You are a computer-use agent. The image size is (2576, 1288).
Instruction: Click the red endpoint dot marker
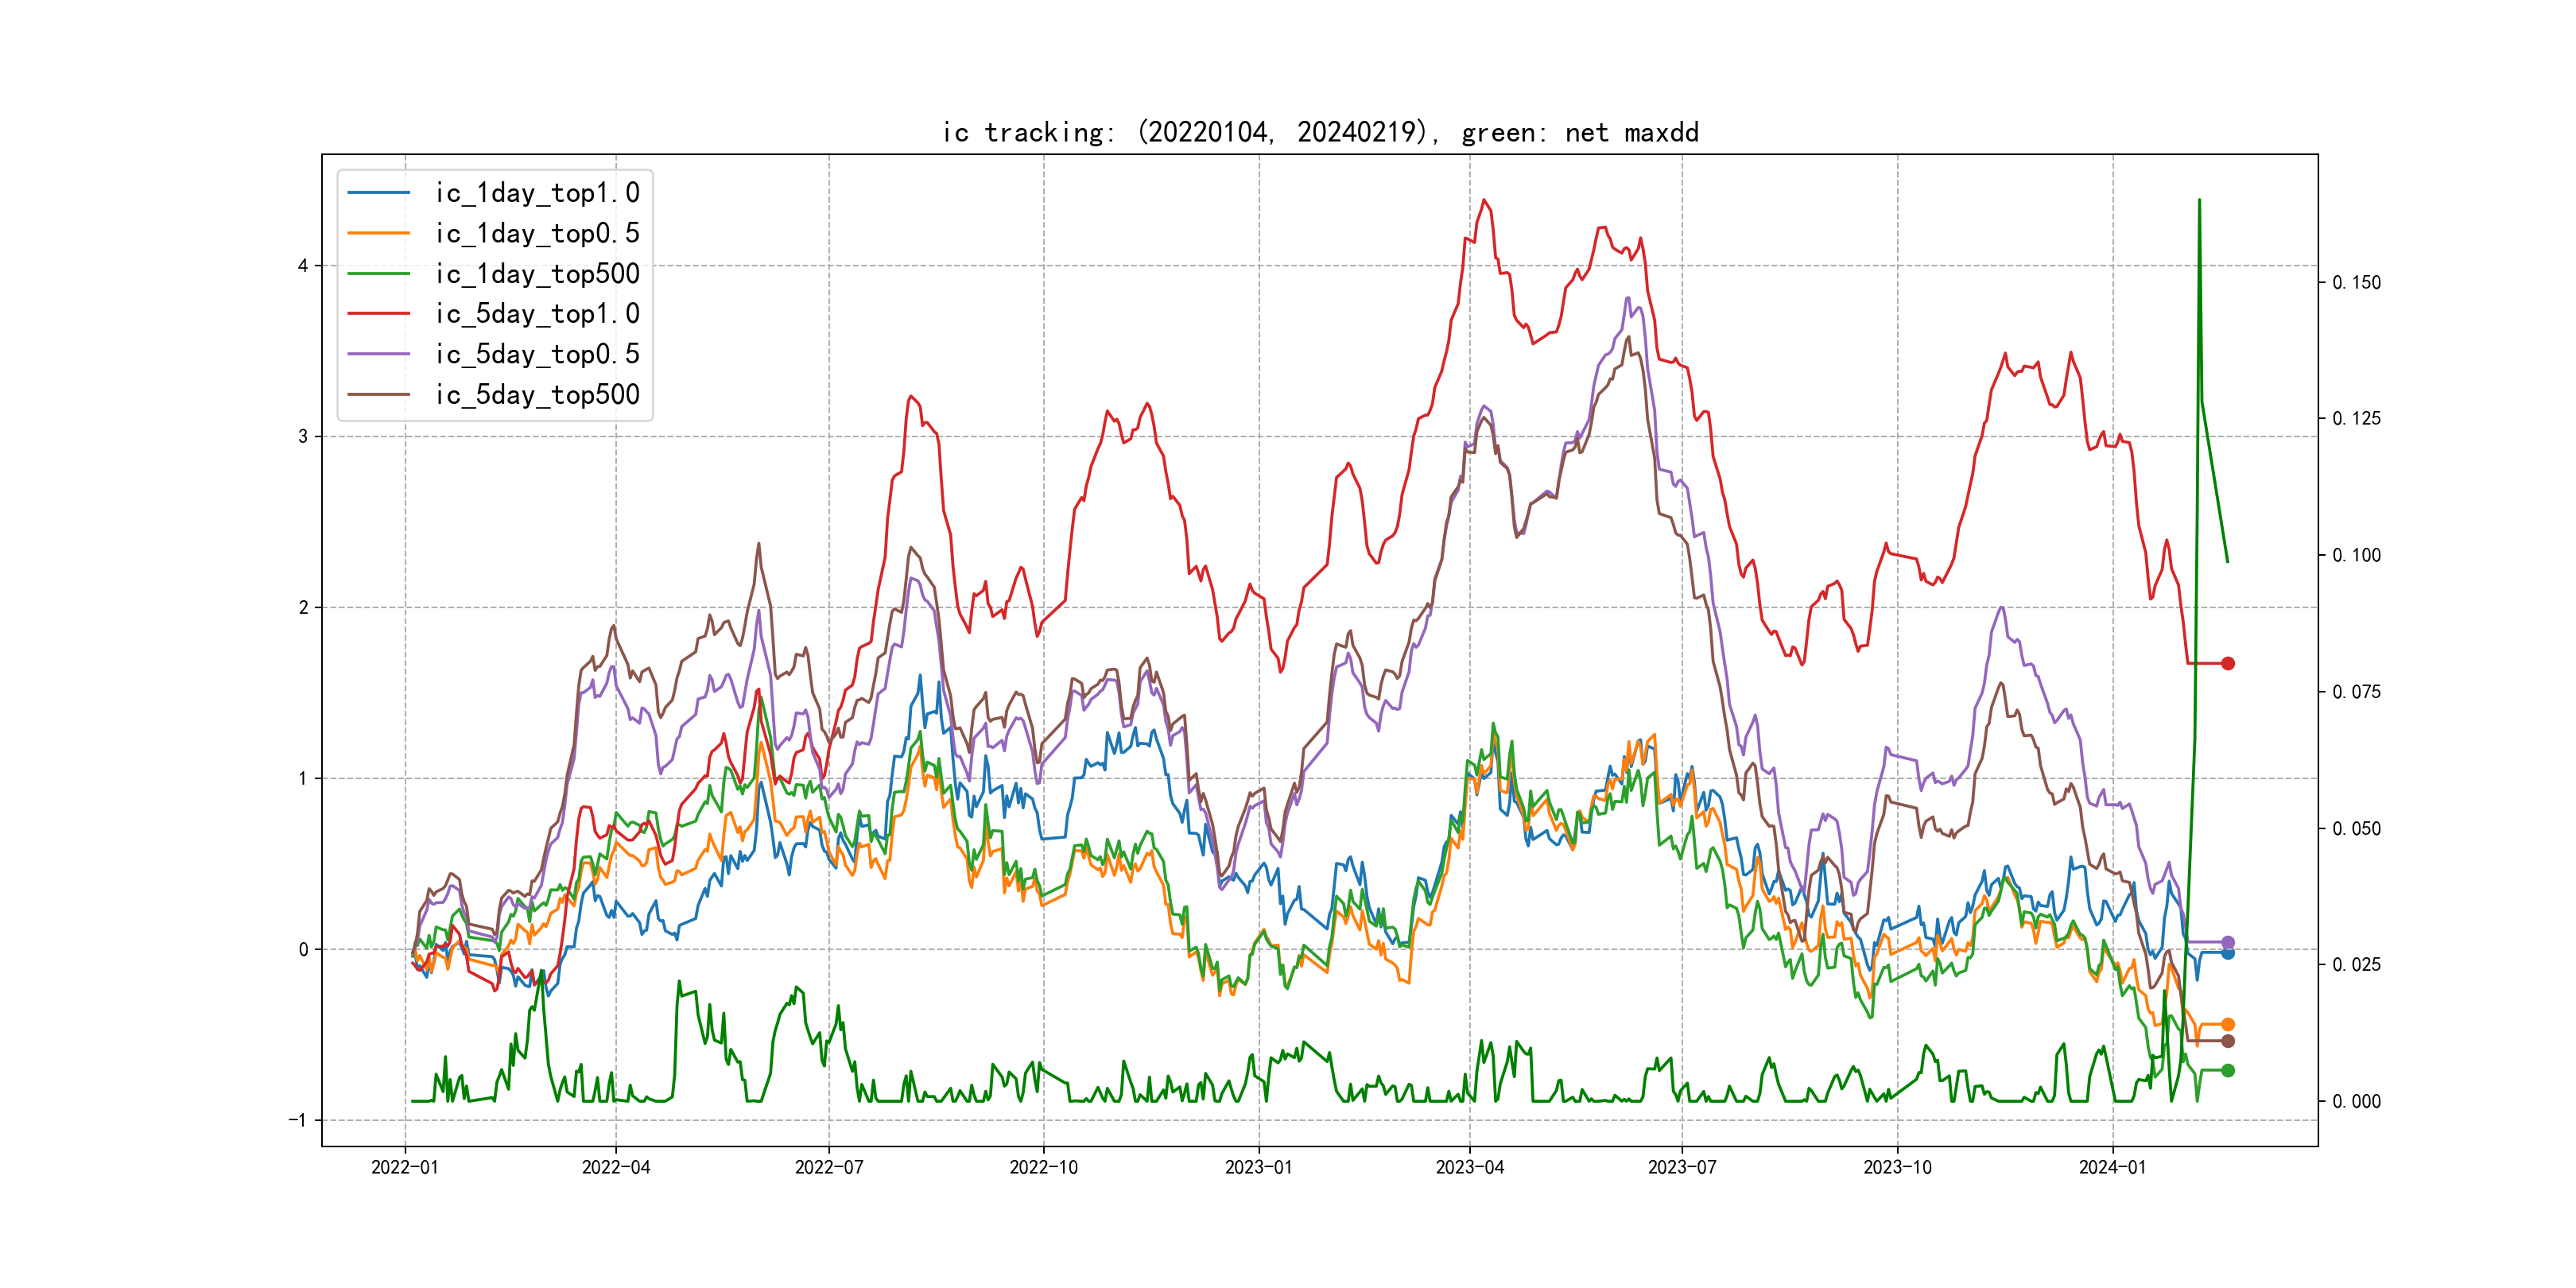point(2228,663)
